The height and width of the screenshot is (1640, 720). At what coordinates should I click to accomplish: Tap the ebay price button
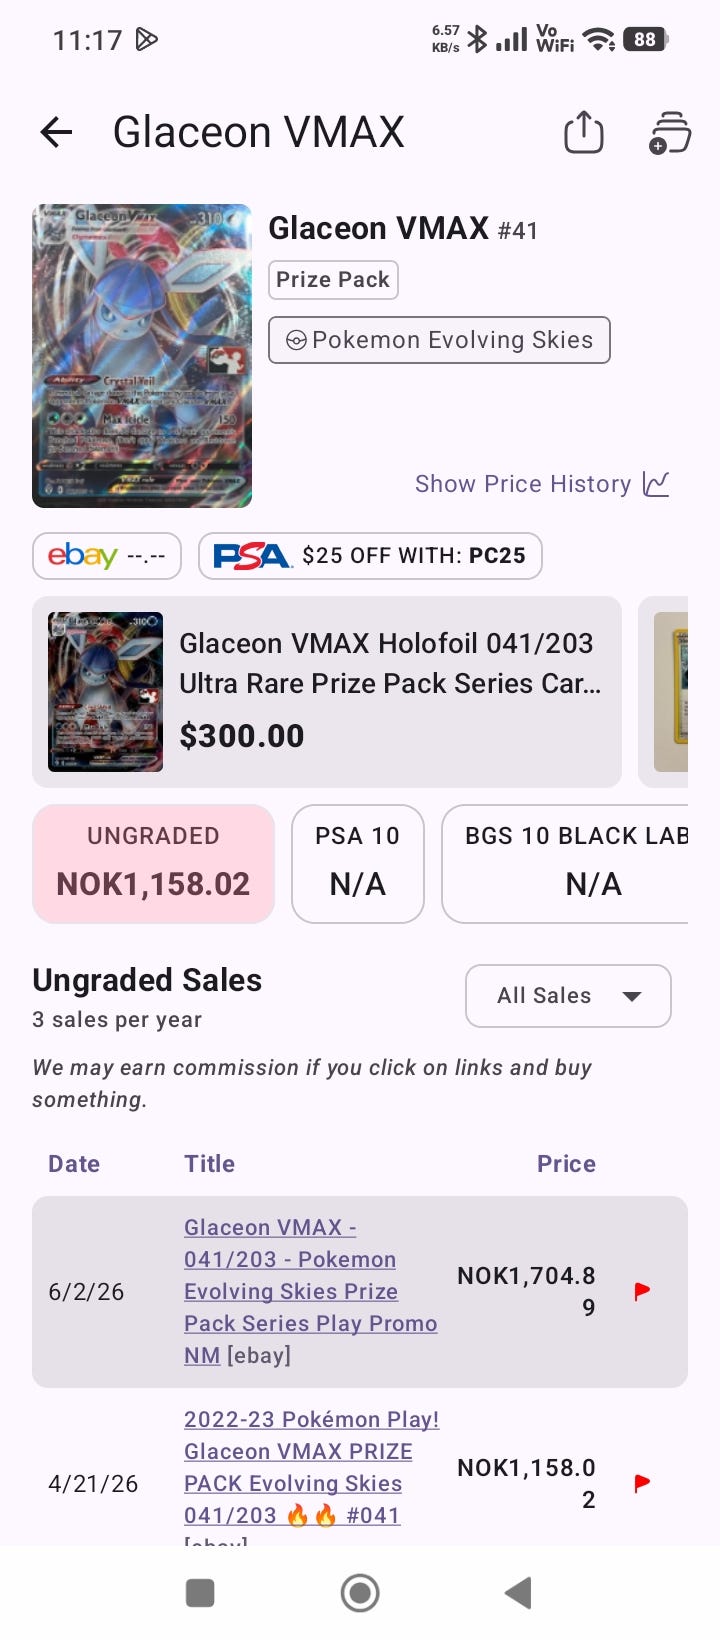[107, 556]
